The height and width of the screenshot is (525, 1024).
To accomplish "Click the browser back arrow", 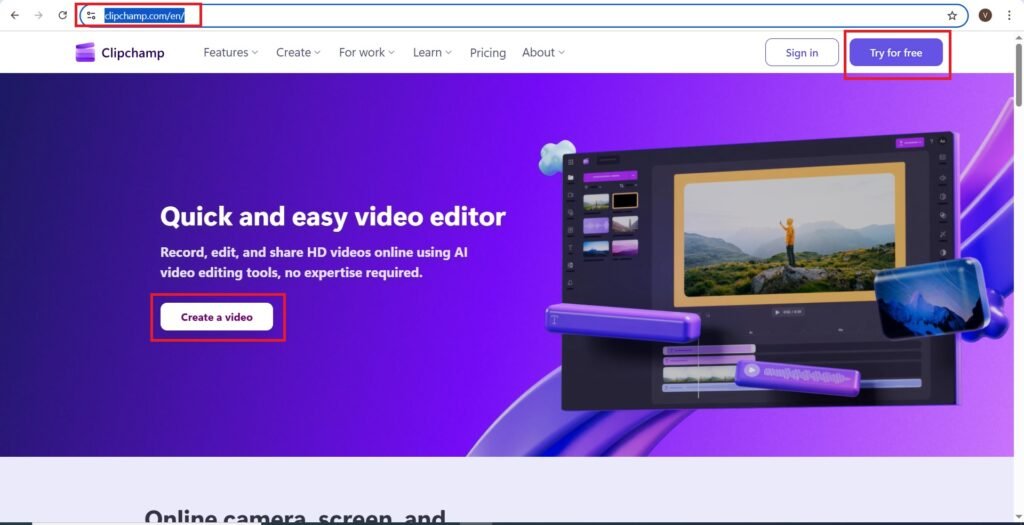I will click(x=14, y=15).
